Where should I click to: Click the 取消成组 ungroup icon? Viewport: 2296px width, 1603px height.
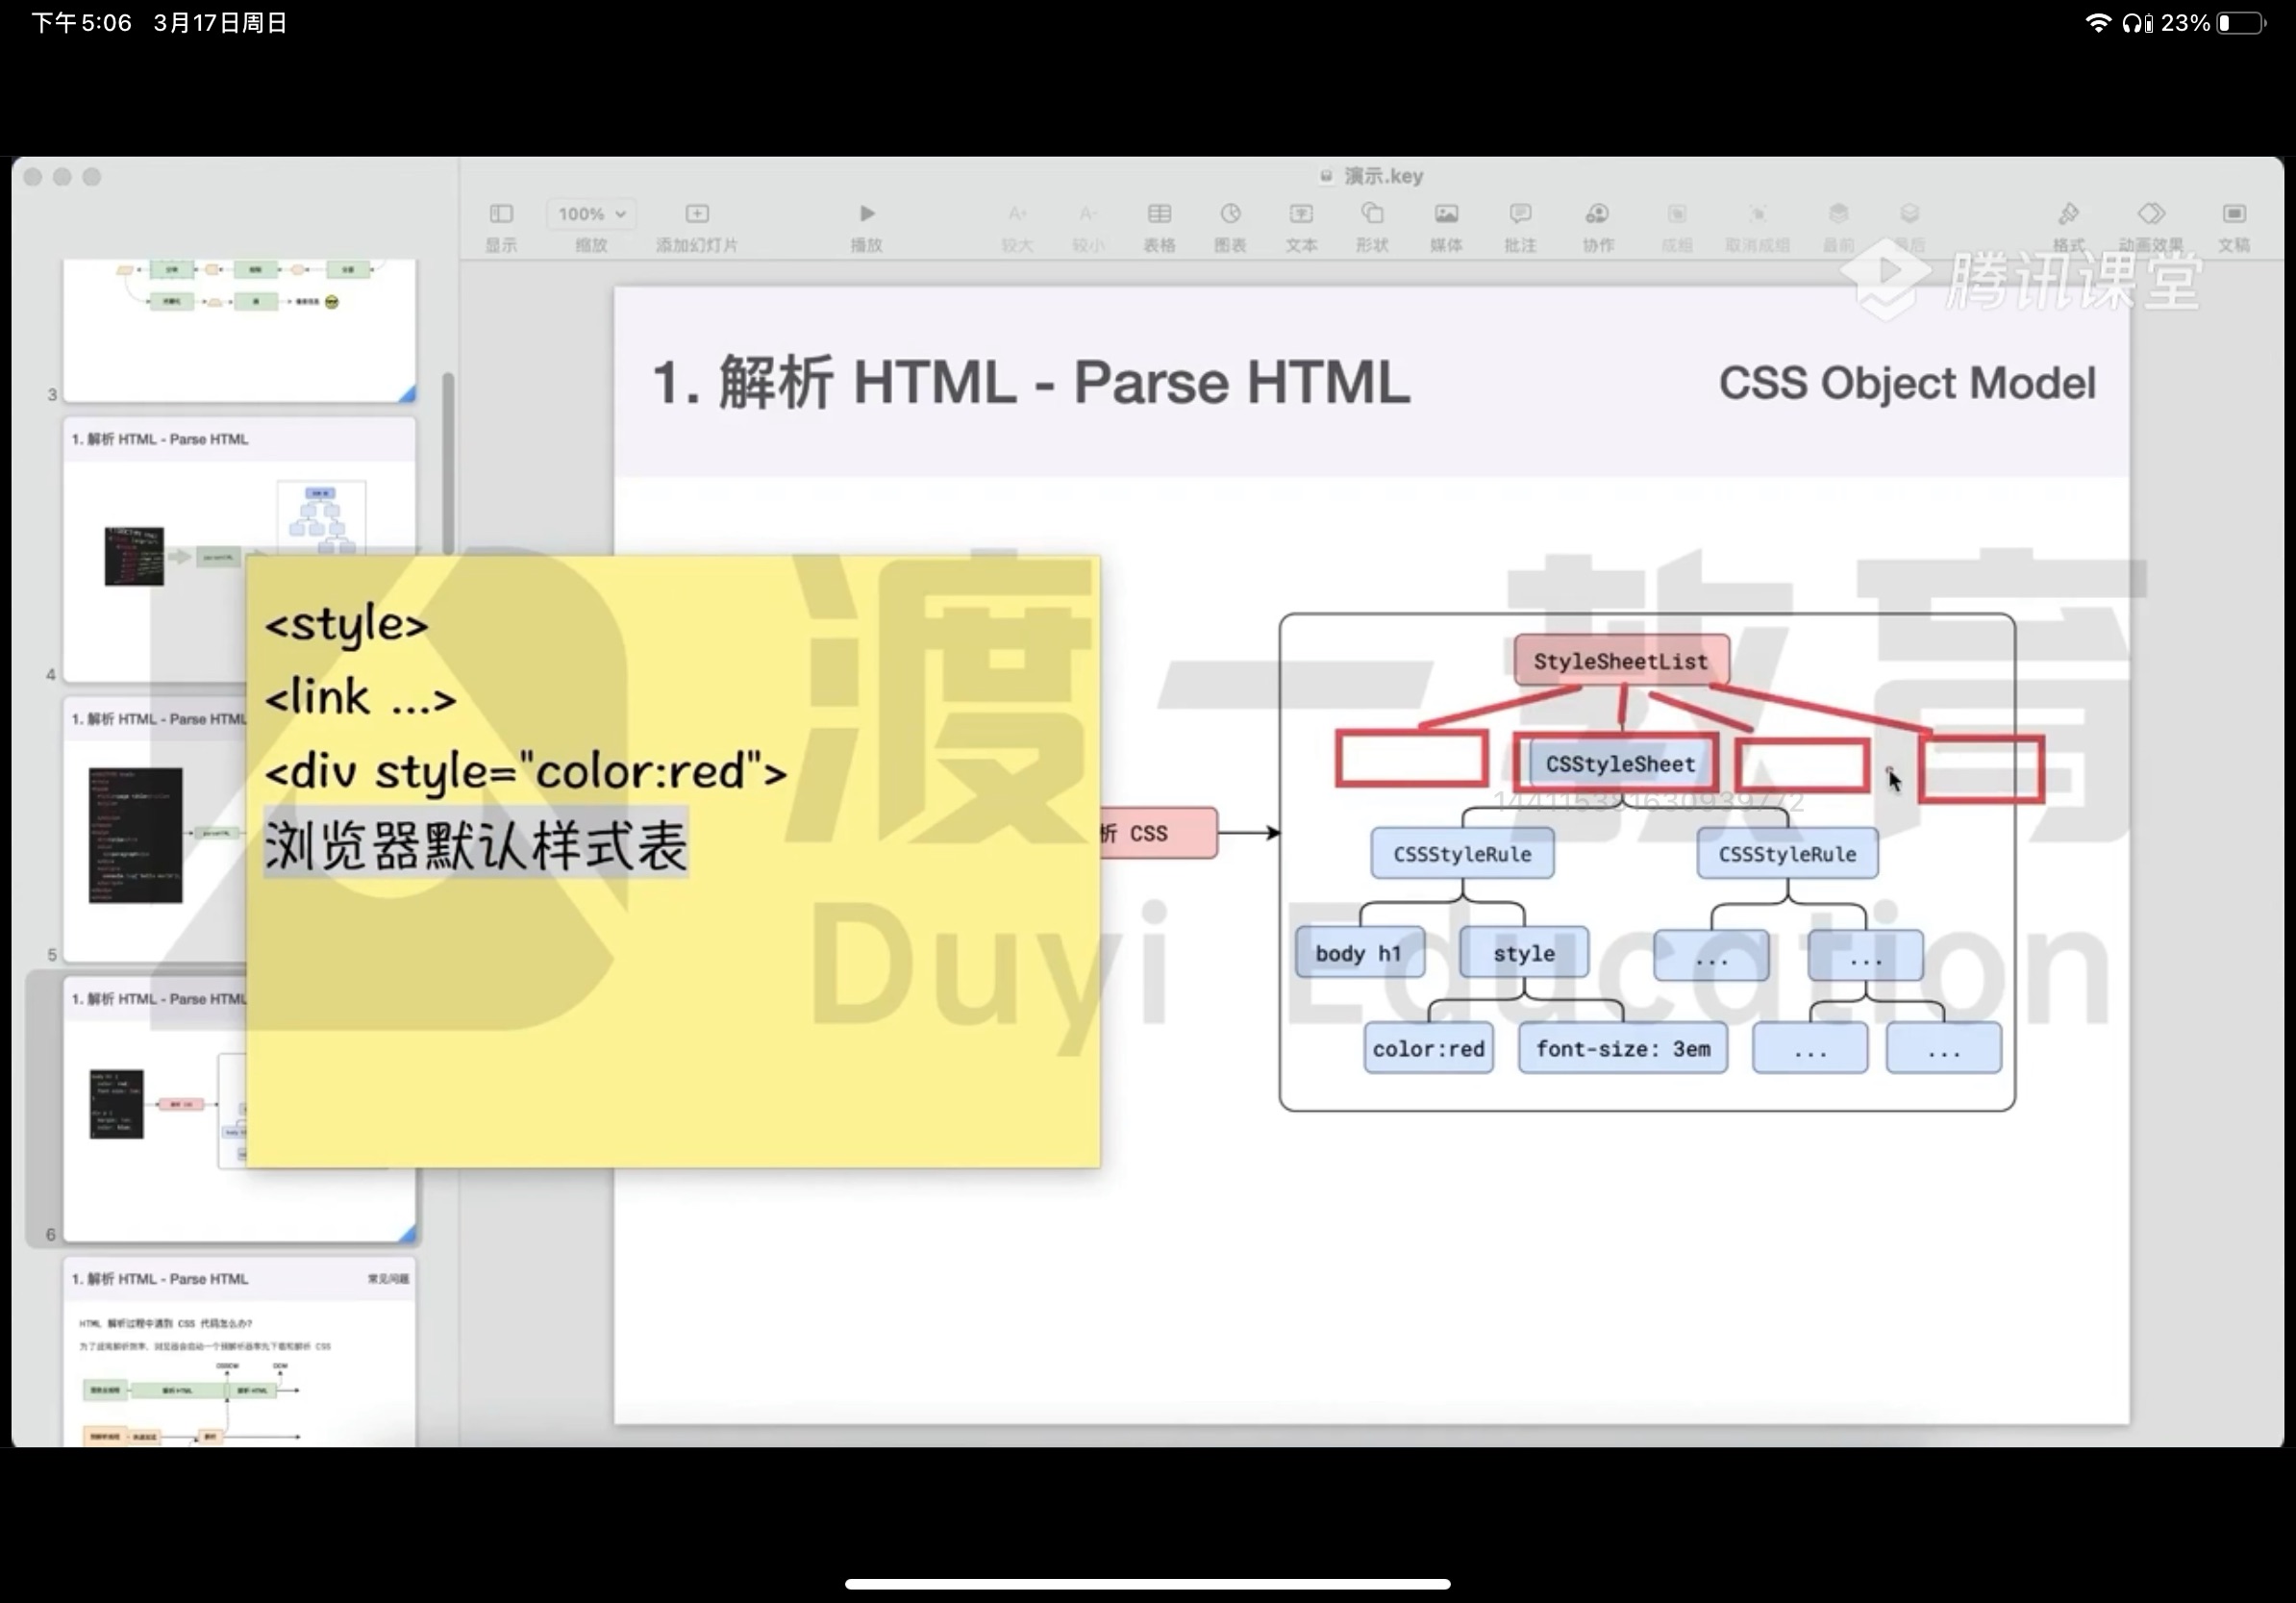click(1758, 214)
